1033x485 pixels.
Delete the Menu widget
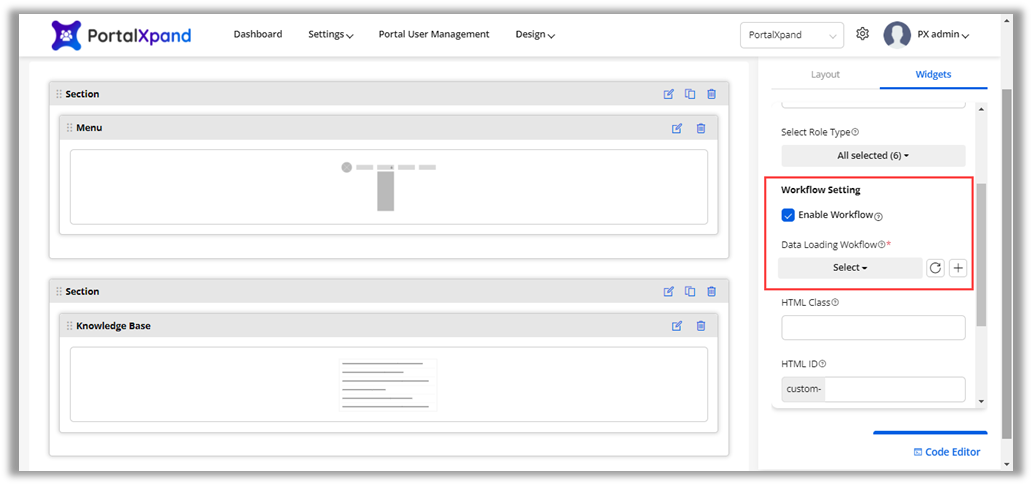[700, 128]
